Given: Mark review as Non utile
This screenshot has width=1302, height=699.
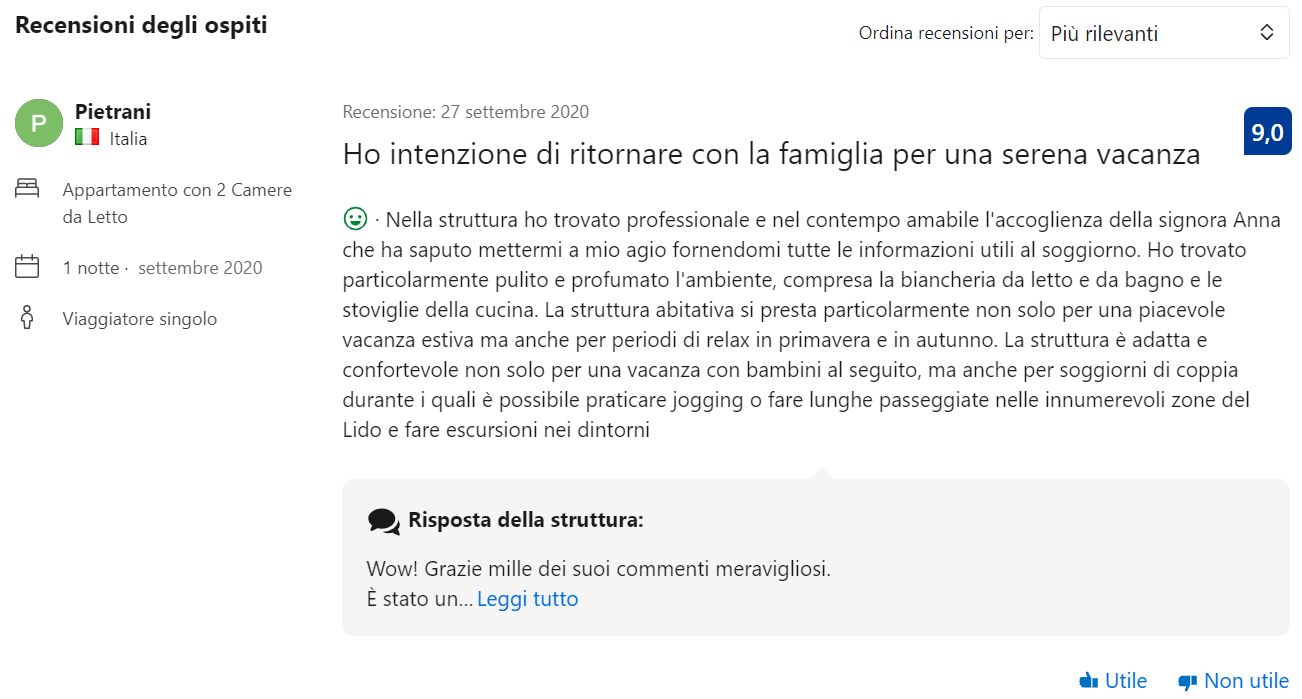Looking at the screenshot, I should click(x=1234, y=681).
